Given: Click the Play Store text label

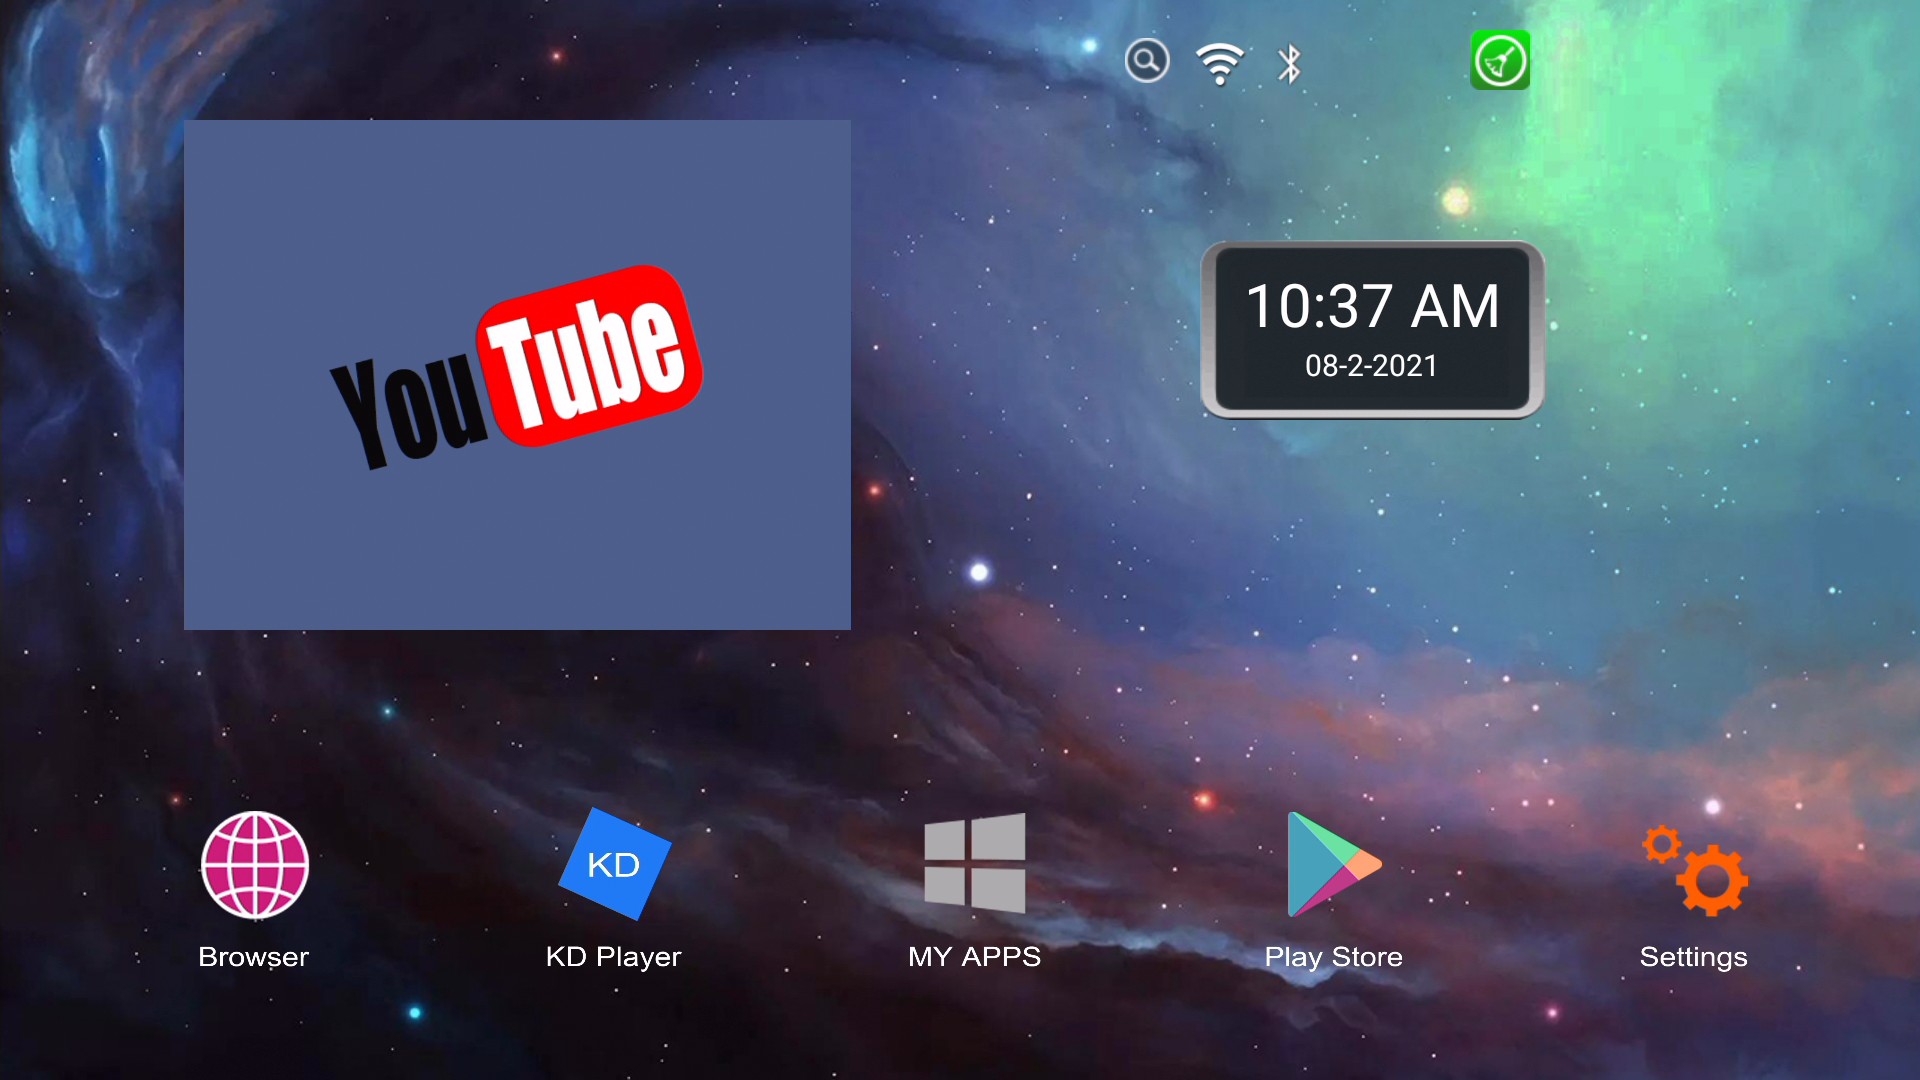Looking at the screenshot, I should click(x=1333, y=957).
